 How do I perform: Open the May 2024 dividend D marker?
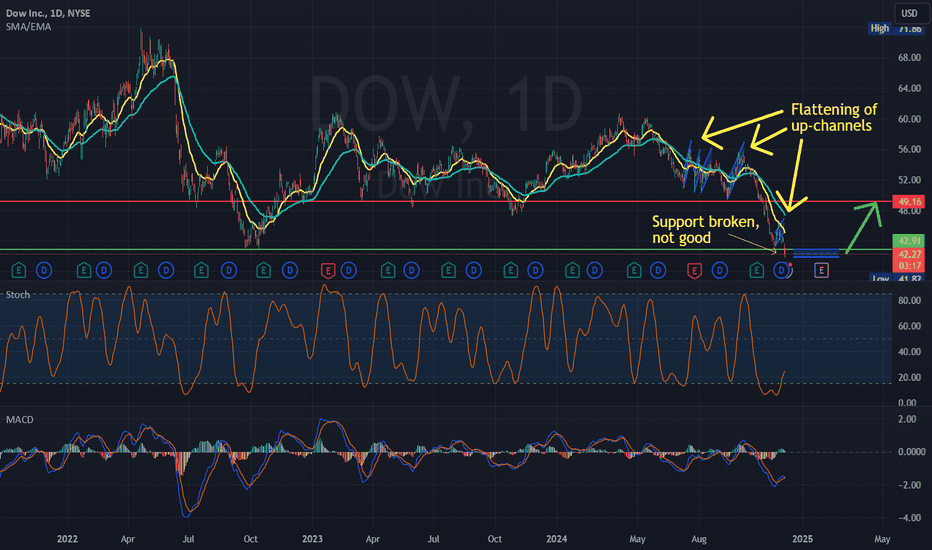click(658, 271)
